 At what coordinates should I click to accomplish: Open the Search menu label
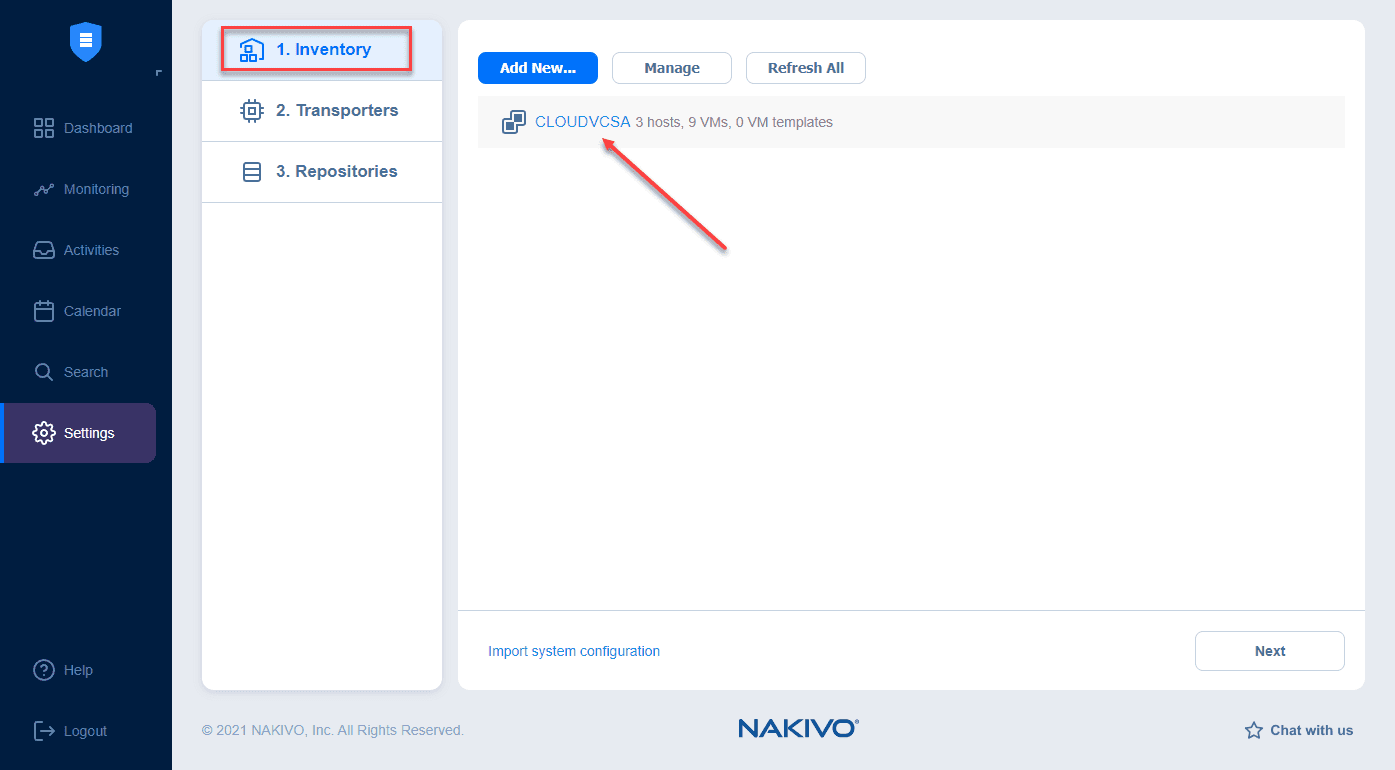point(86,372)
